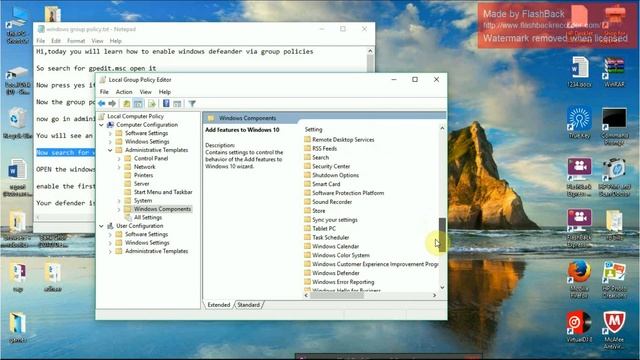Open the WinRAR desktop shortcut
This screenshot has height=360, width=640.
(614, 72)
